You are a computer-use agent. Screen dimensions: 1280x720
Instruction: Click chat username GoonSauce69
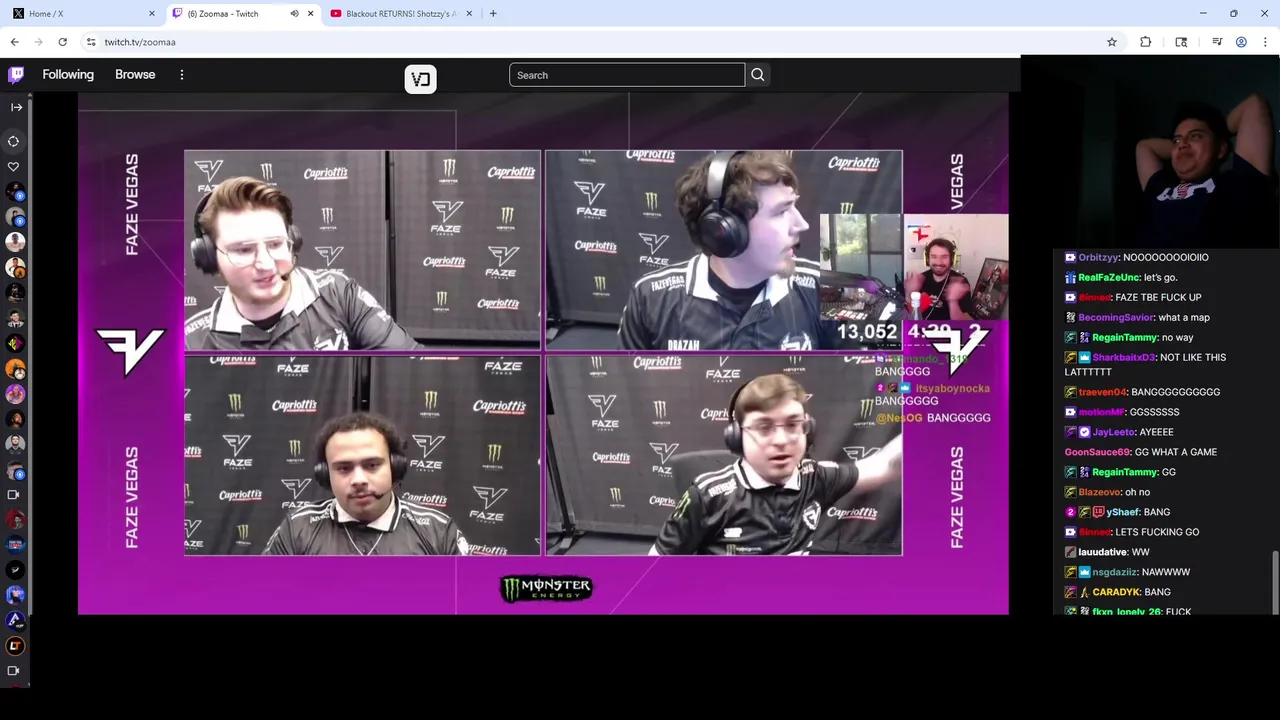point(1097,452)
